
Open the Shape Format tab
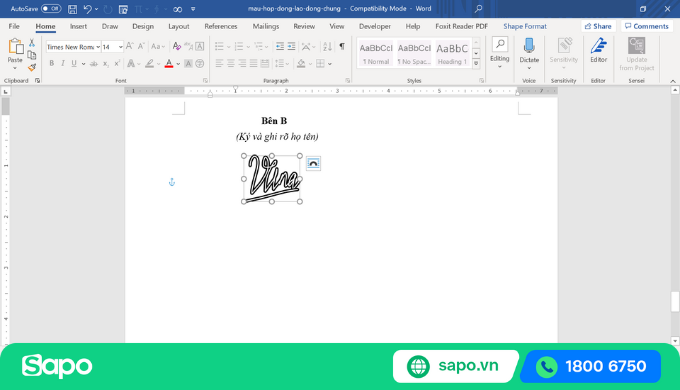pyautogui.click(x=525, y=26)
